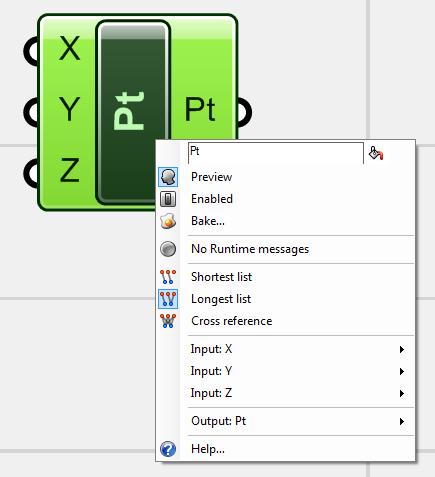This screenshot has height=477, width=435.
Task: Click the Shortest list matching icon
Action: tap(168, 277)
